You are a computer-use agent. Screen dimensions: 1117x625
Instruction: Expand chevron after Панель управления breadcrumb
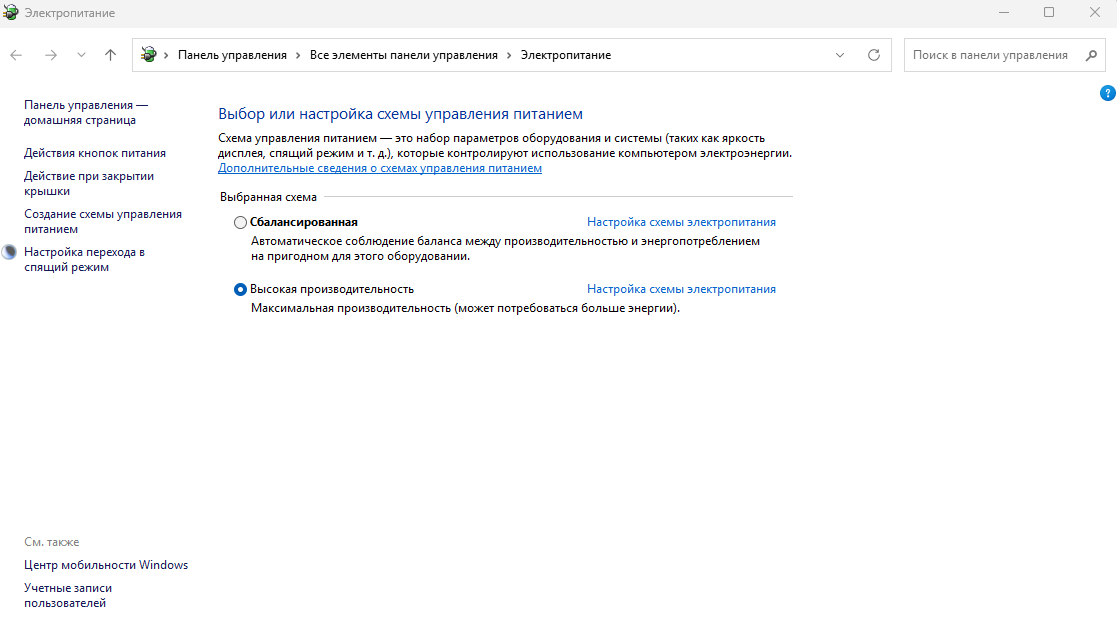pyautogui.click(x=298, y=55)
